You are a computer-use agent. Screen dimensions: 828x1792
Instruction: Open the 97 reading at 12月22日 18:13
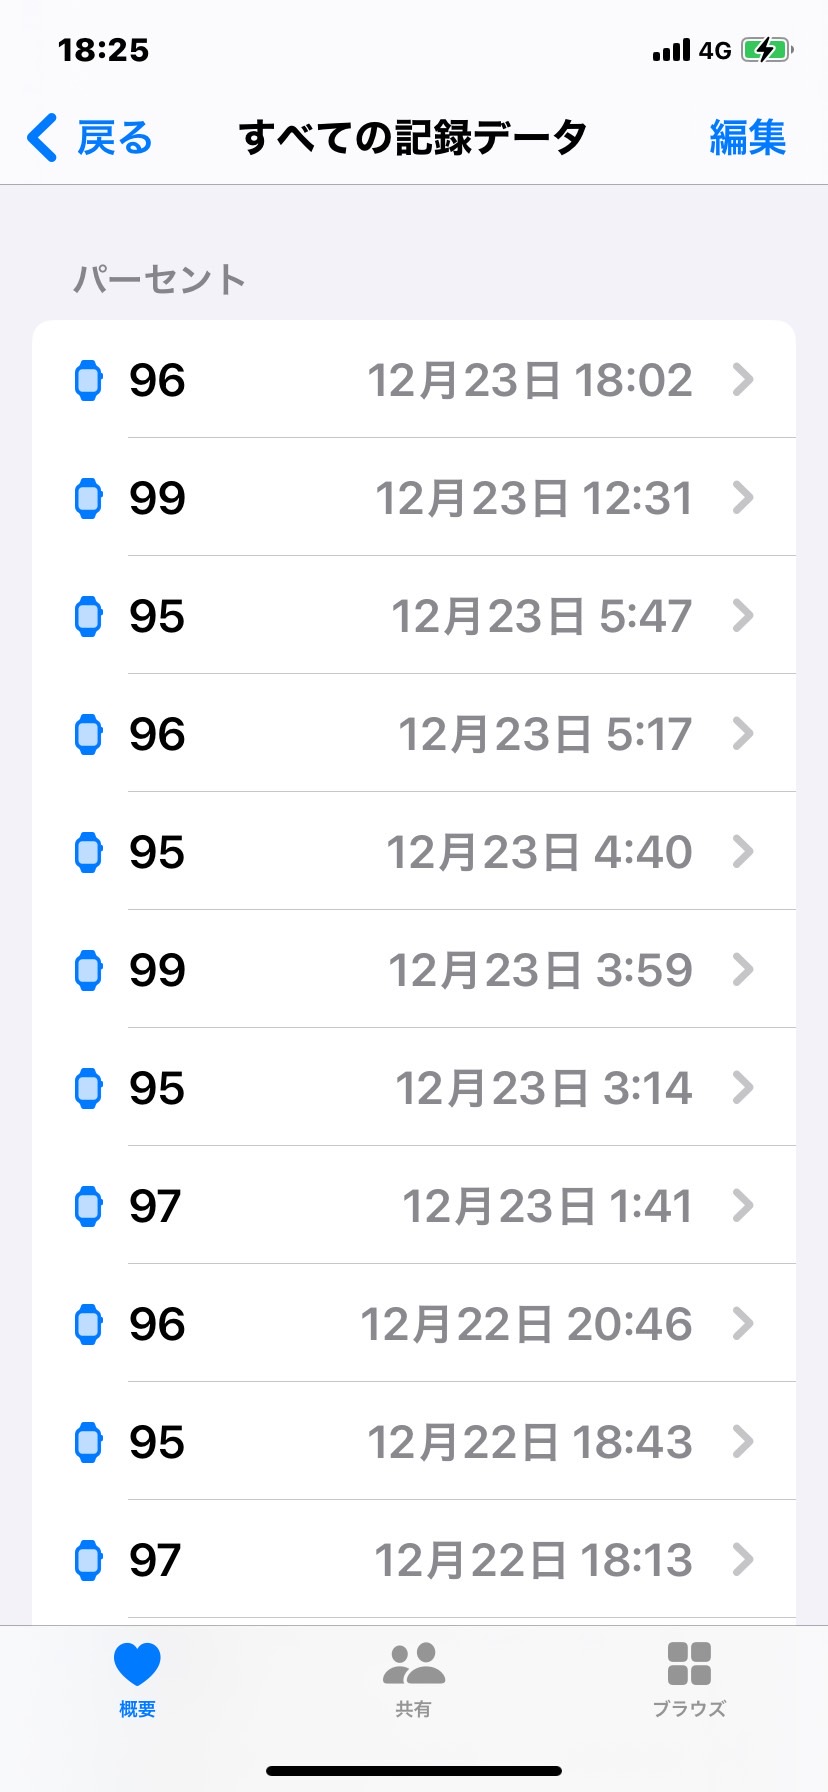(155, 1560)
